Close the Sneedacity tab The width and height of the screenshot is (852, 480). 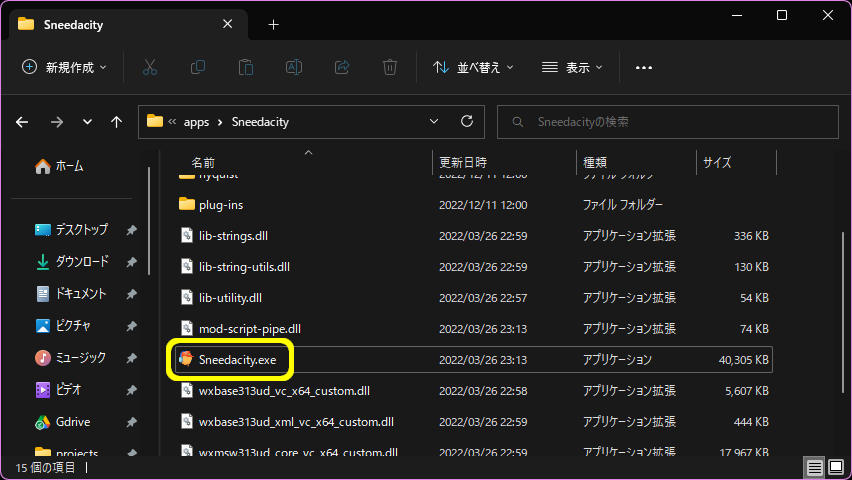228,24
